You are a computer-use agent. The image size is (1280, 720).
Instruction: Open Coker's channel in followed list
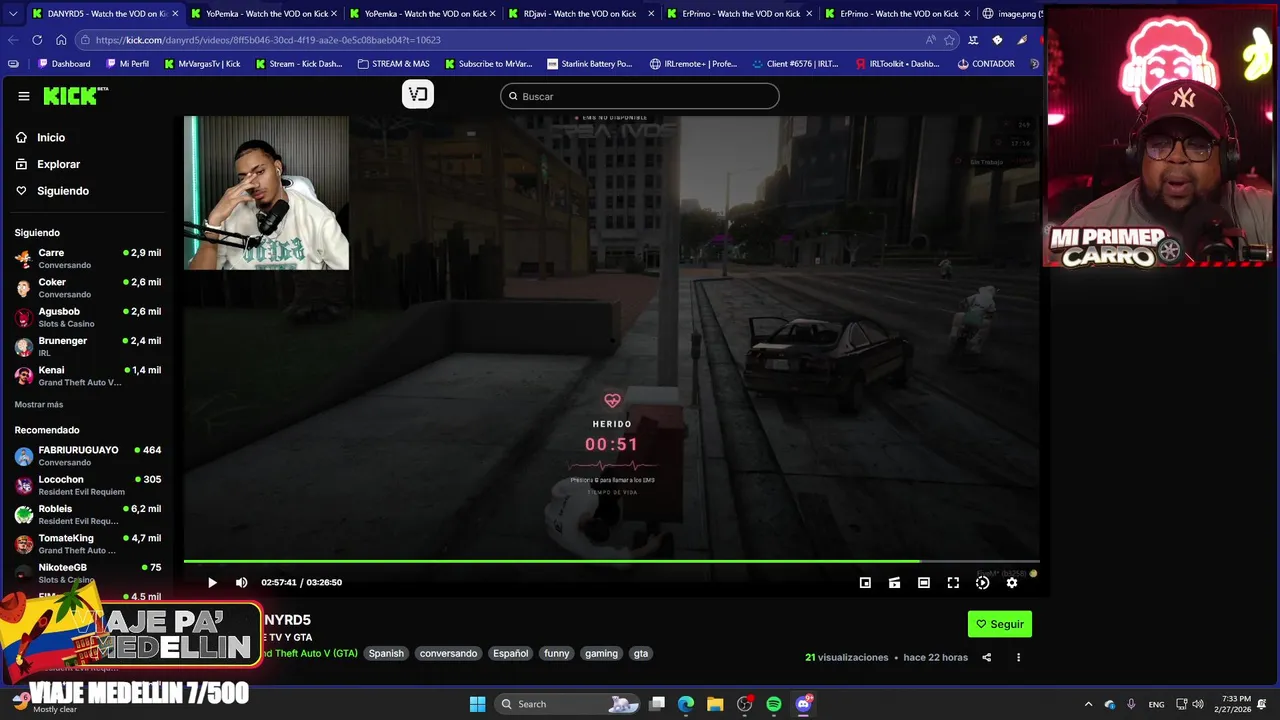[88, 288]
